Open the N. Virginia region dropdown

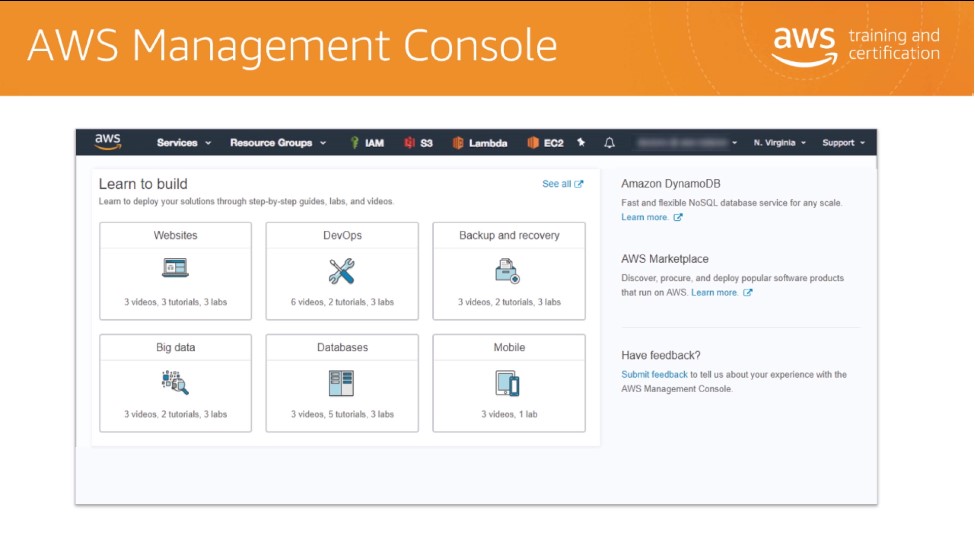[x=780, y=143]
